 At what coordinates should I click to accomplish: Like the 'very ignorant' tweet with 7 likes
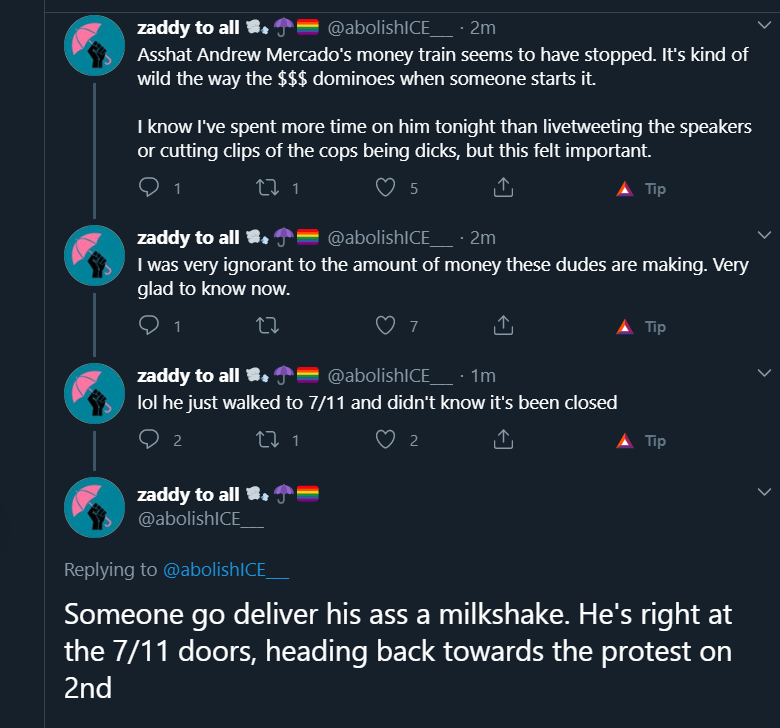pyautogui.click(x=385, y=325)
